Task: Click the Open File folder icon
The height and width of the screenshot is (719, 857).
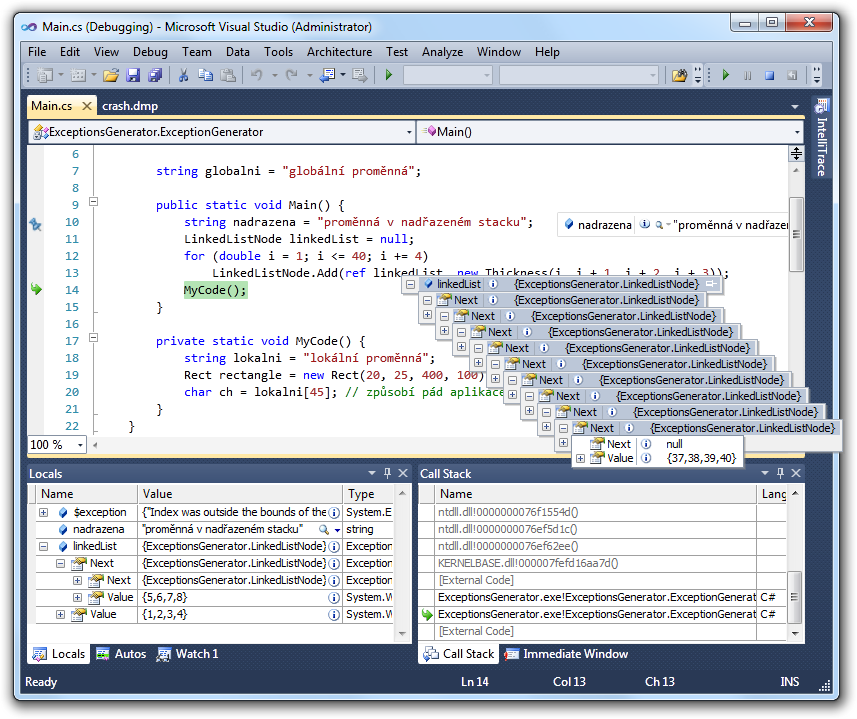Action: tap(110, 75)
